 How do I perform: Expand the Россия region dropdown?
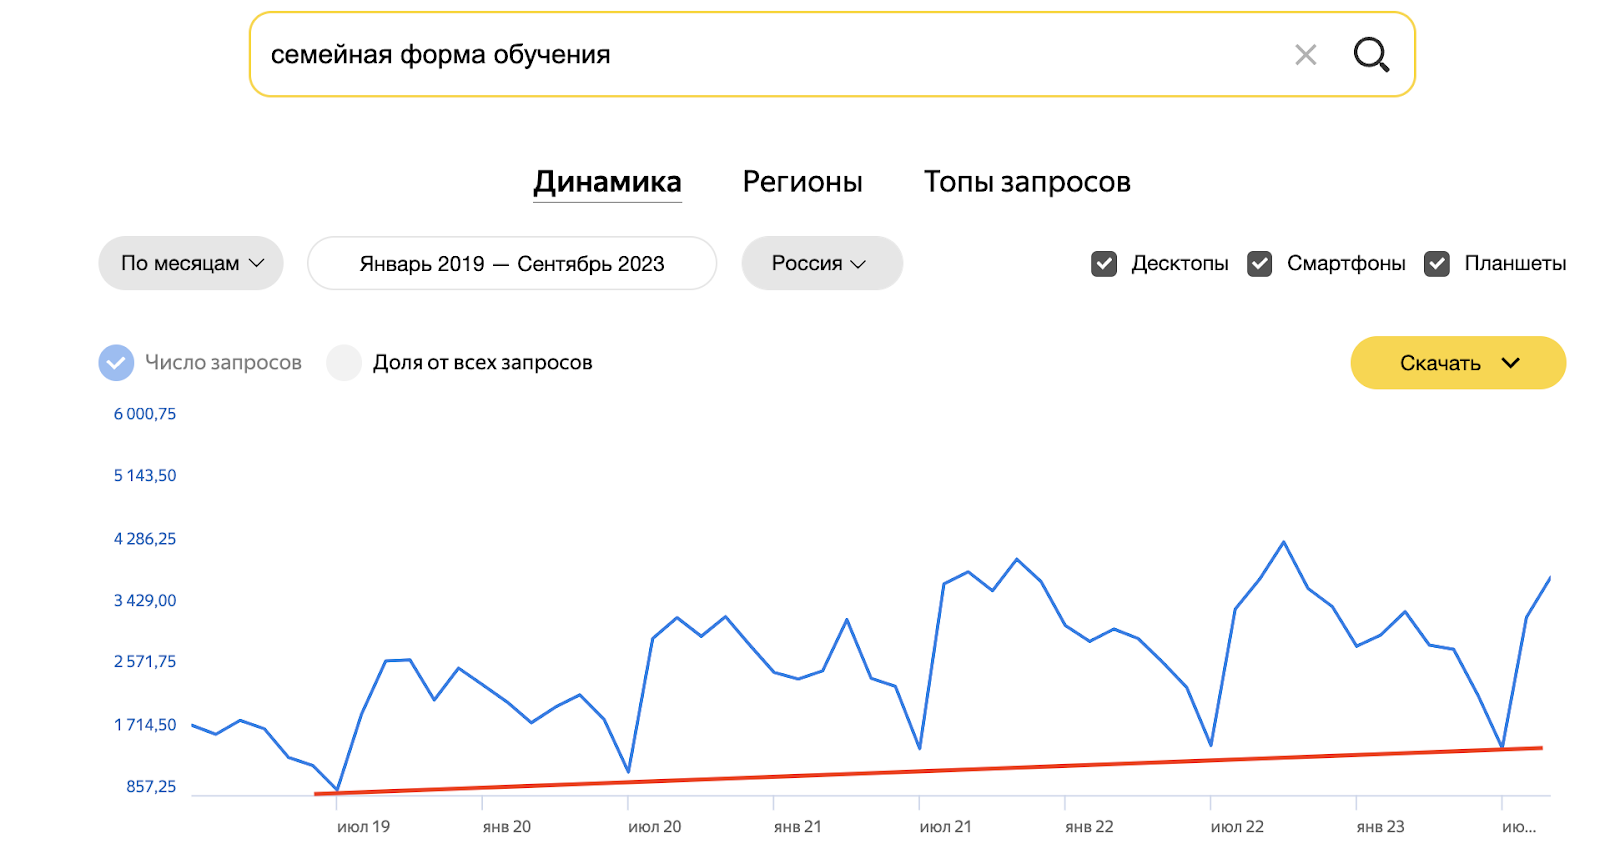(x=822, y=263)
